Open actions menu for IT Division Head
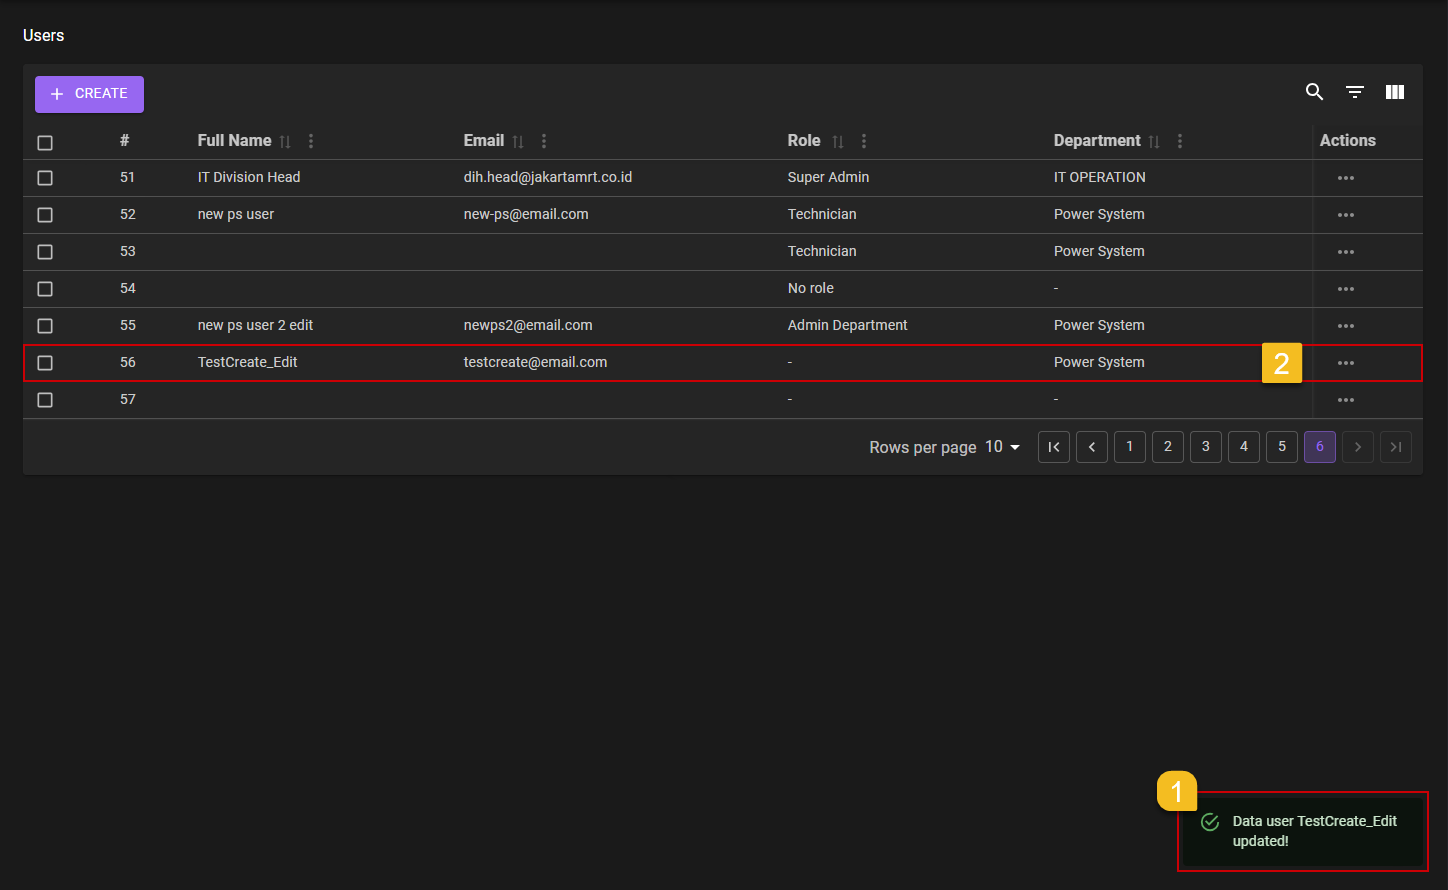Screen dimensions: 1448x890 1345,178
